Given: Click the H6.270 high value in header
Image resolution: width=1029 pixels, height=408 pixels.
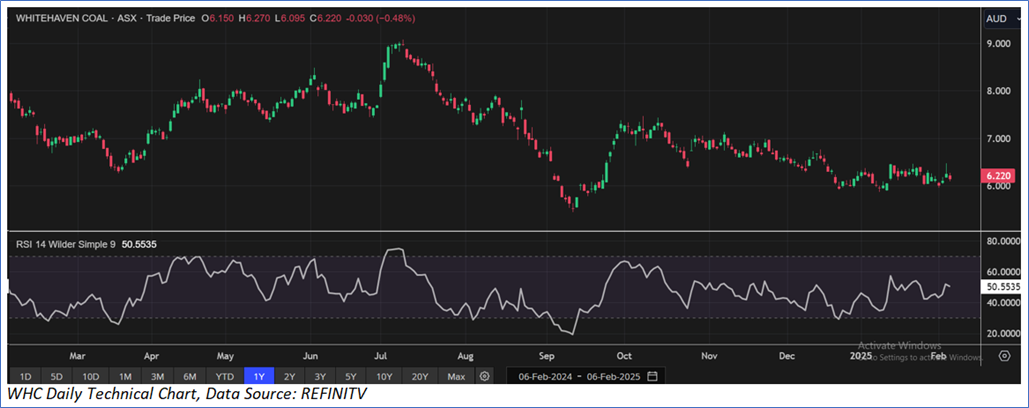Looking at the screenshot, I should tap(256, 18).
